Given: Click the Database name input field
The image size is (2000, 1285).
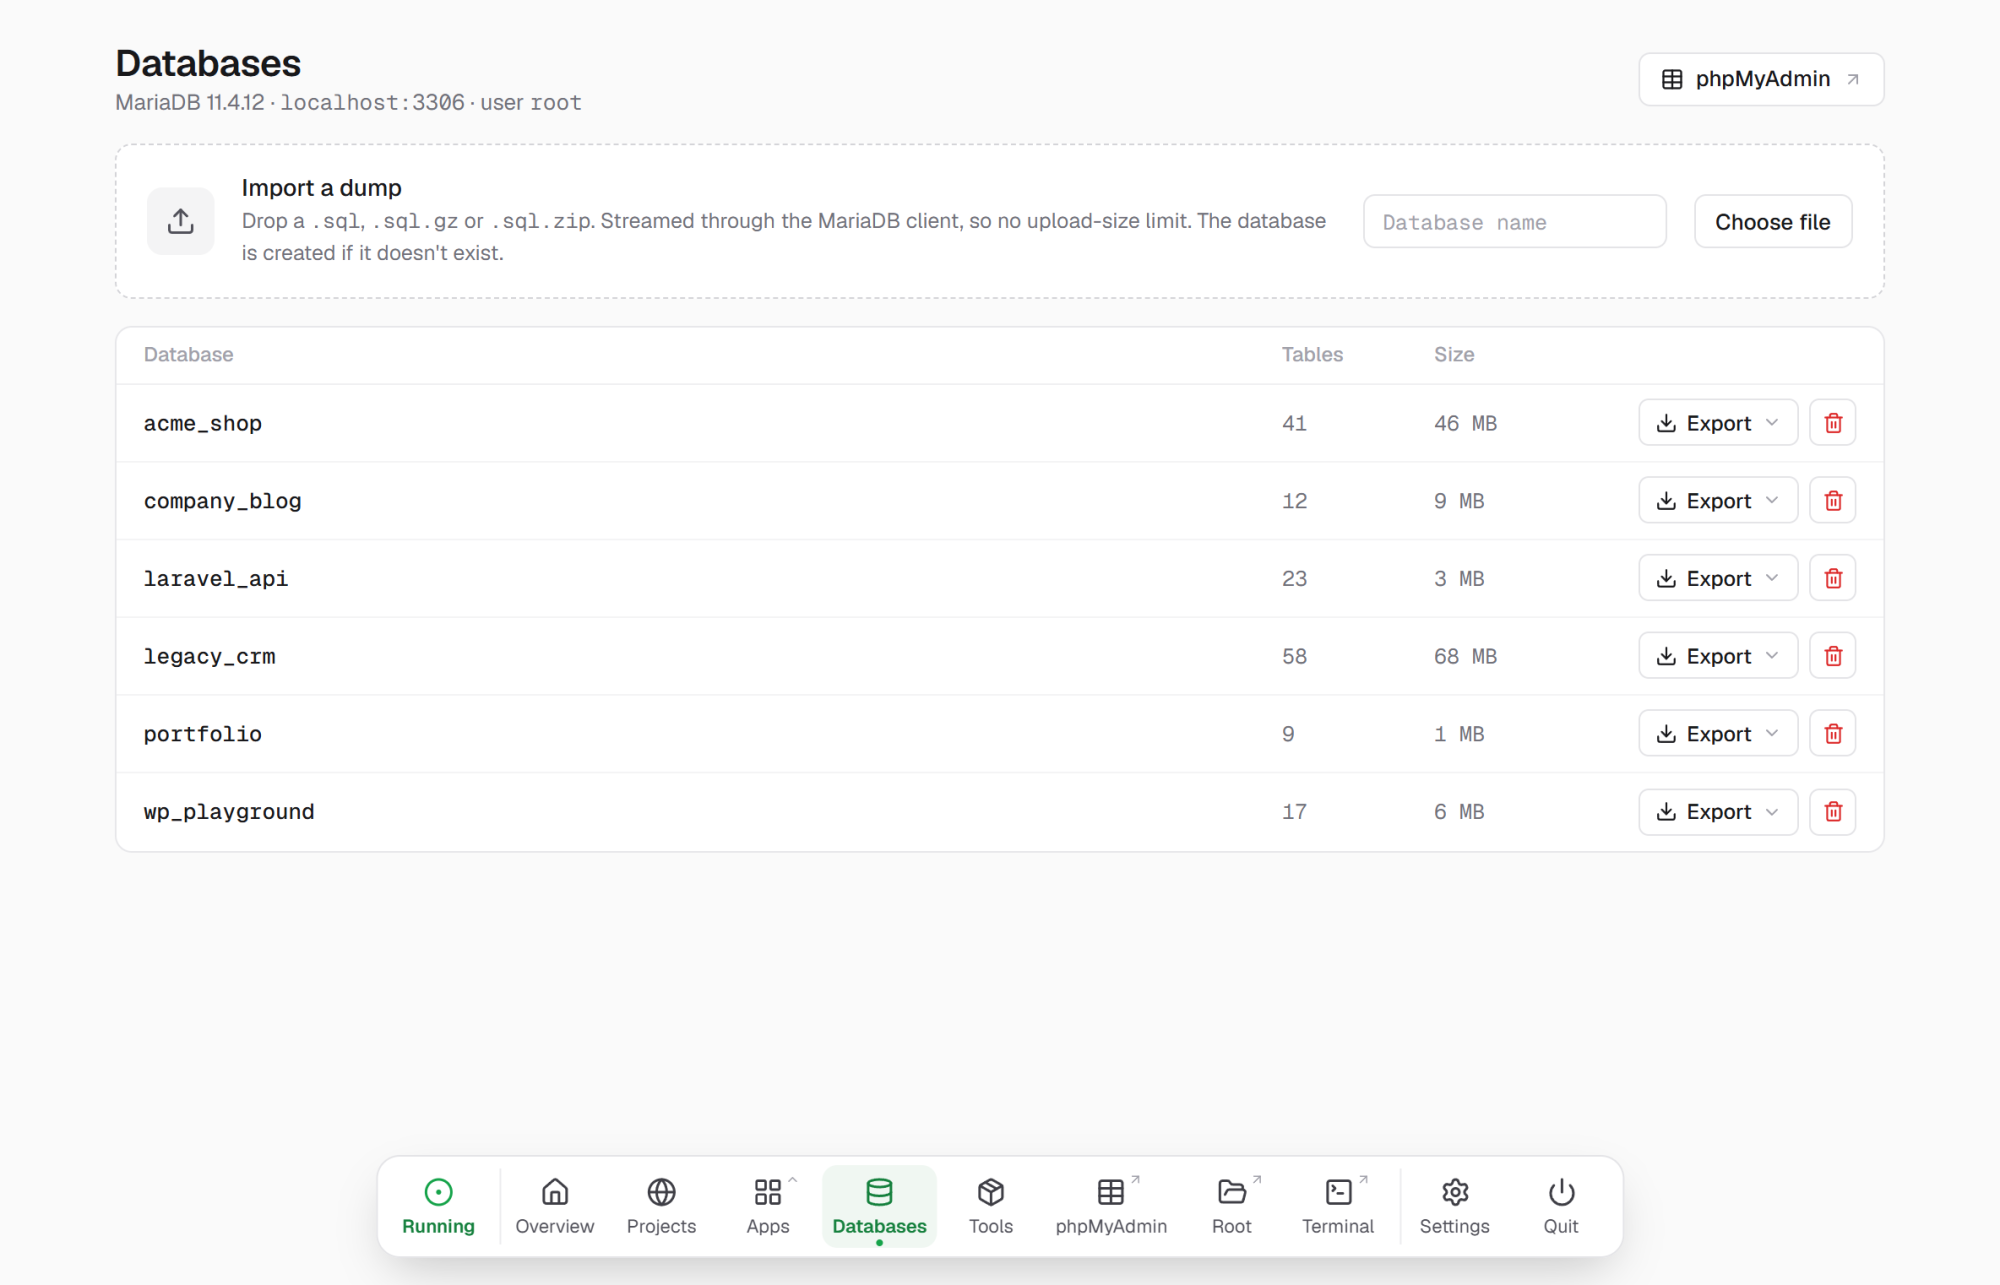Looking at the screenshot, I should click(x=1514, y=222).
